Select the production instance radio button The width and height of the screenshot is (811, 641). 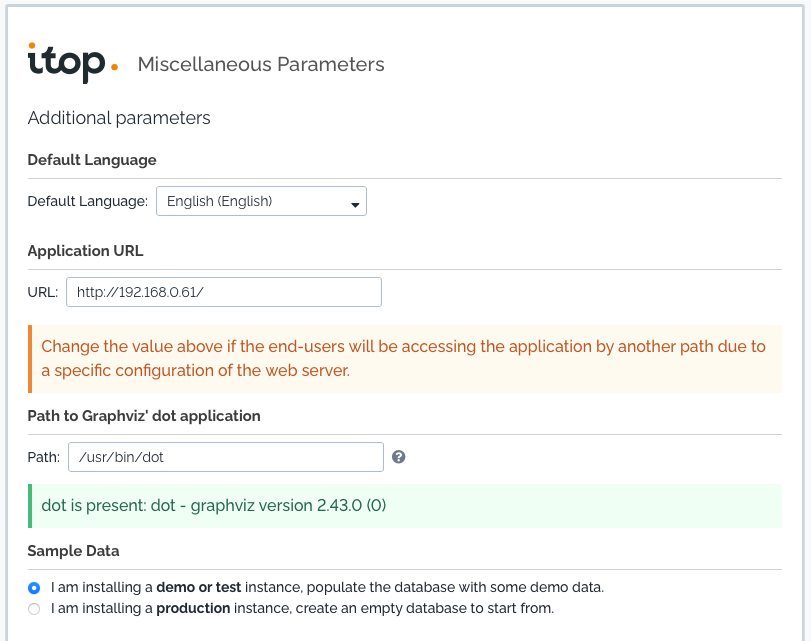(x=34, y=608)
